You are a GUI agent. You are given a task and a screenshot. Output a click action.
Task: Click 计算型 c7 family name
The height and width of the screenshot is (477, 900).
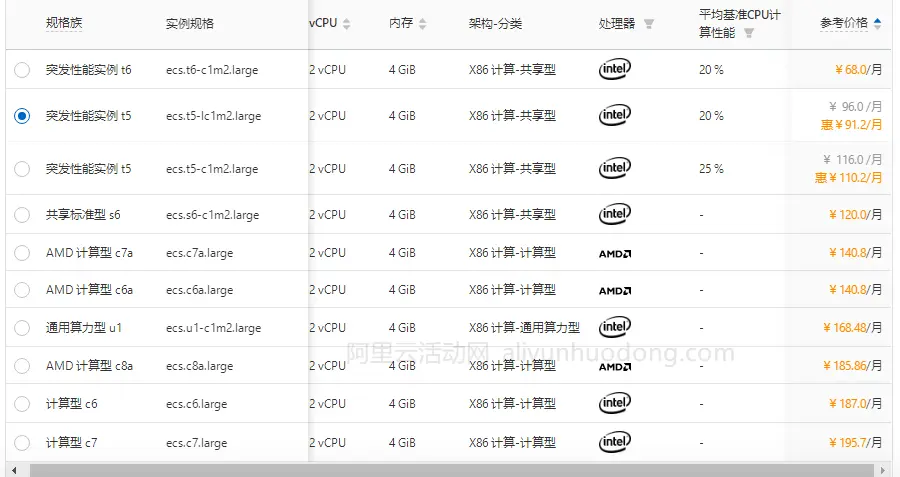(72, 443)
